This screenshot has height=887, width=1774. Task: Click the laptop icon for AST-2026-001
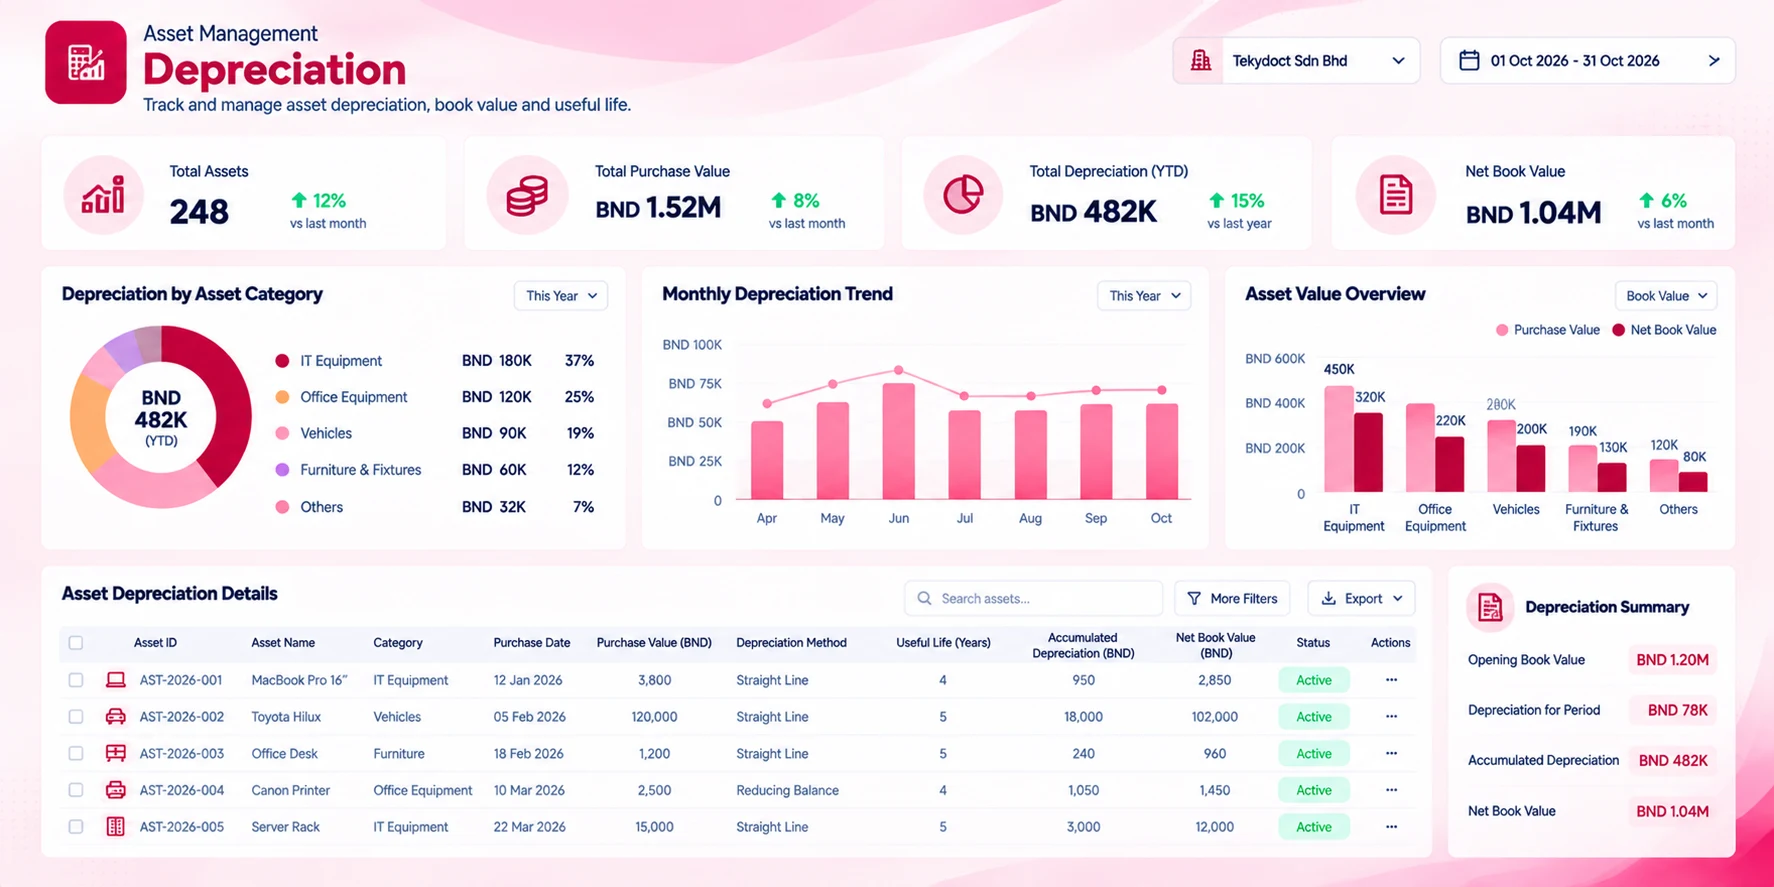(x=116, y=680)
